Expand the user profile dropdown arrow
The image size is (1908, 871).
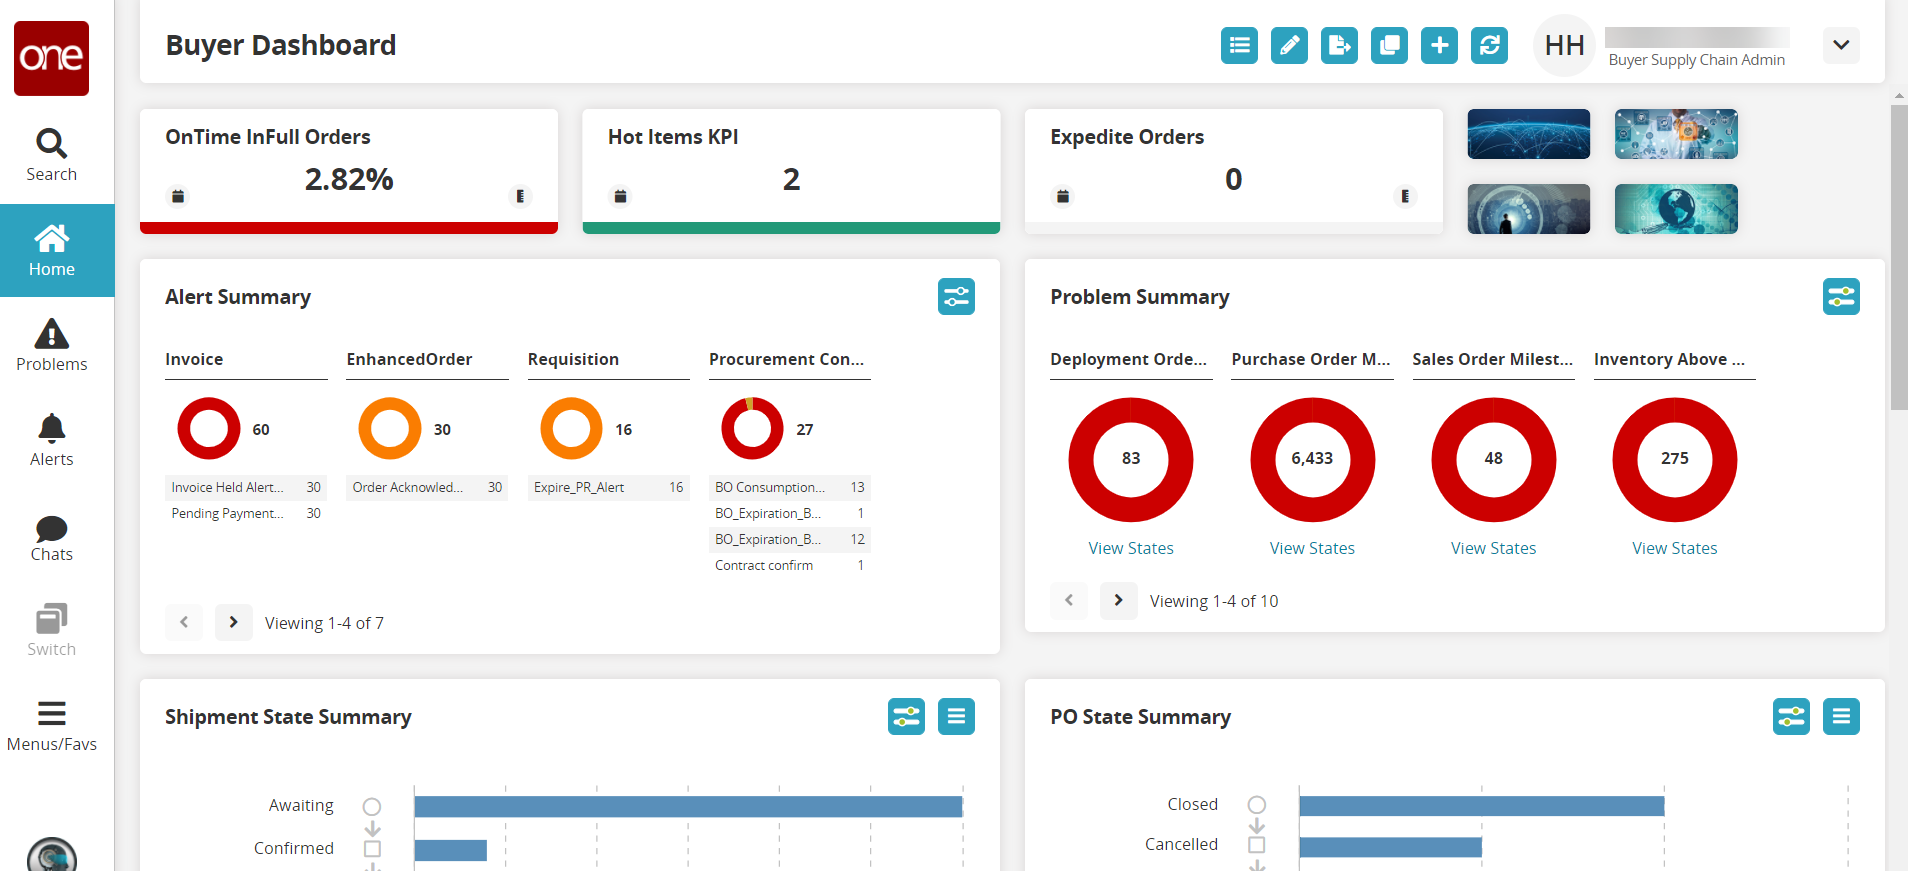tap(1841, 45)
